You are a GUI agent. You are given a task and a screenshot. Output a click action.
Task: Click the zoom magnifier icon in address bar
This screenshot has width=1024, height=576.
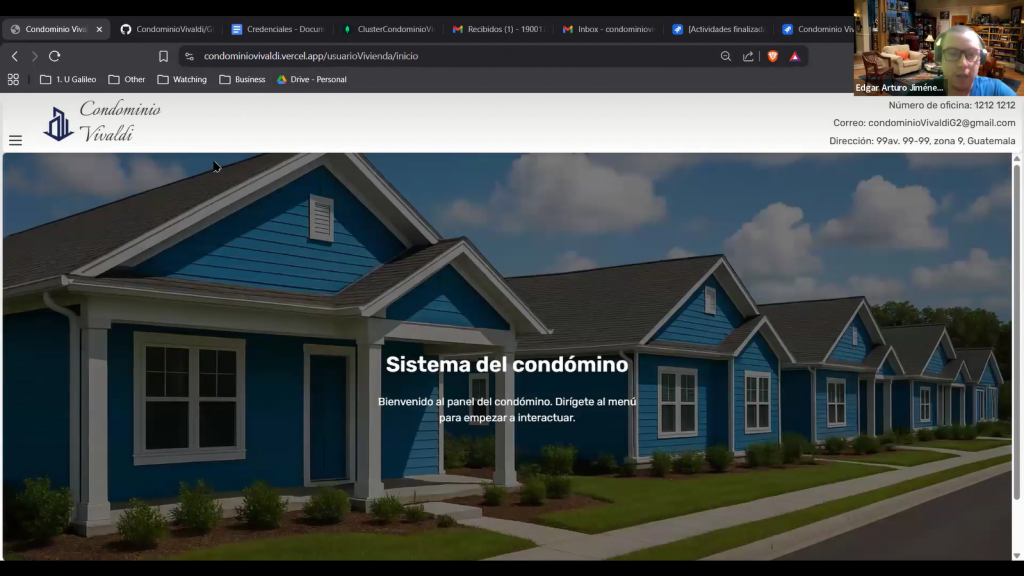pyautogui.click(x=726, y=57)
